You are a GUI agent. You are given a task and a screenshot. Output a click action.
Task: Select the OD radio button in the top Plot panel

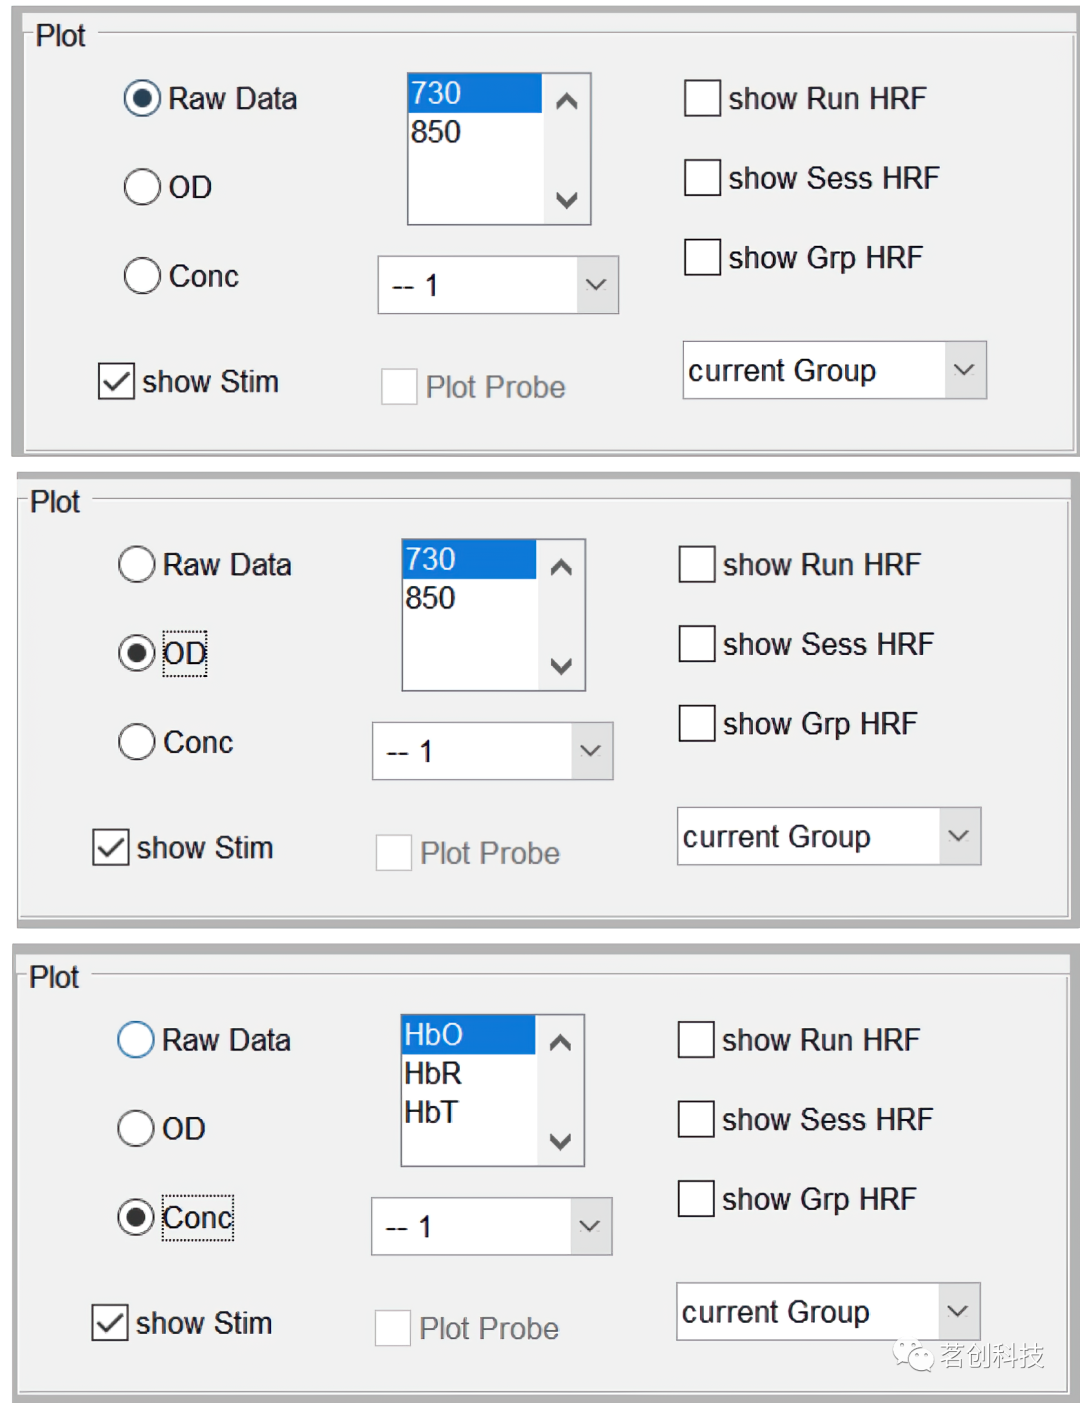(x=142, y=187)
